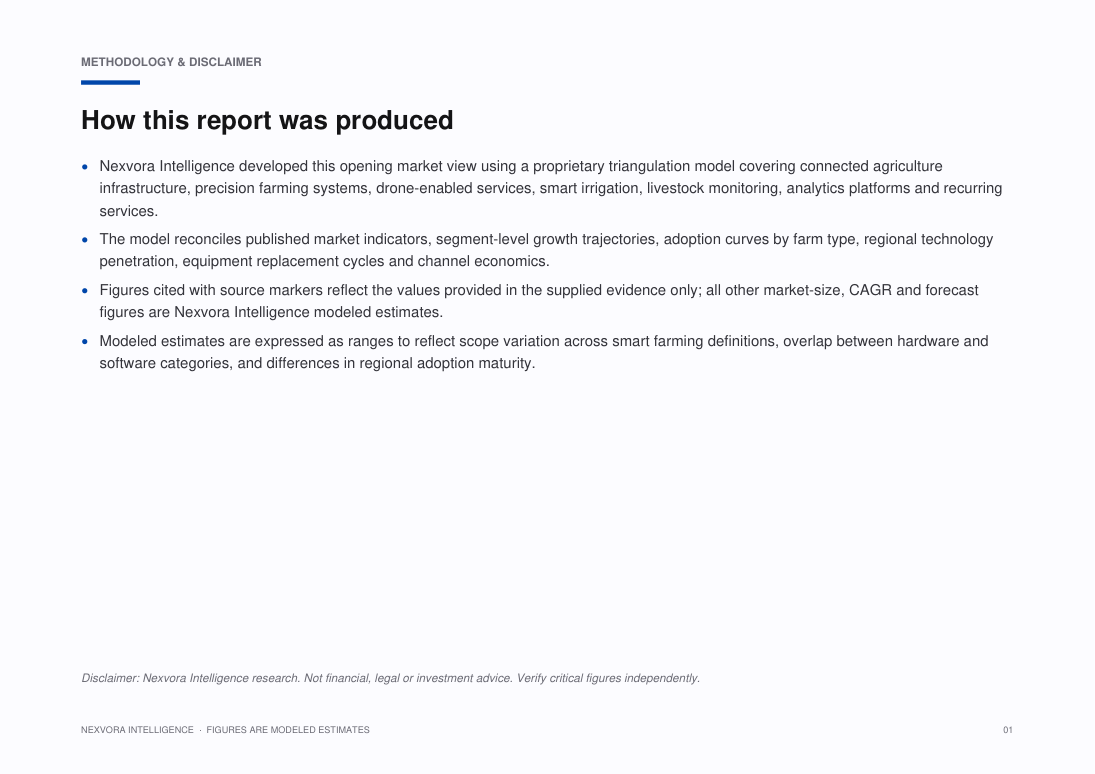The height and width of the screenshot is (774, 1095).
Task: Click the page number '01' in footer
Action: click(1008, 730)
